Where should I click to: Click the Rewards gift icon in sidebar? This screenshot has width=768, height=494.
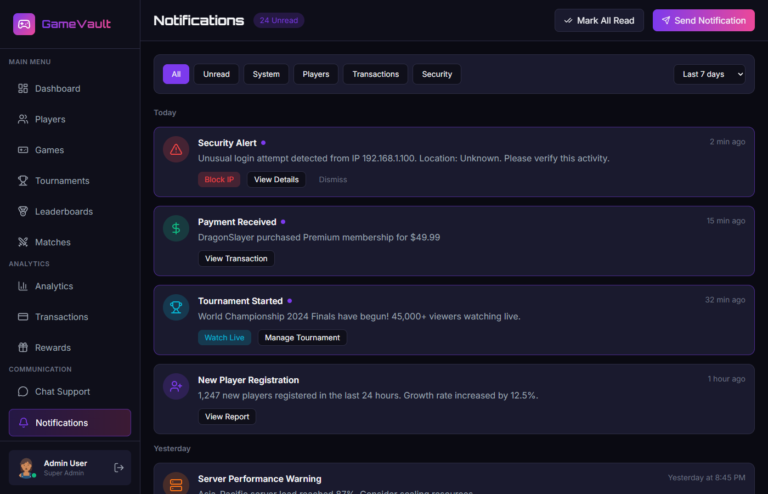click(x=23, y=348)
